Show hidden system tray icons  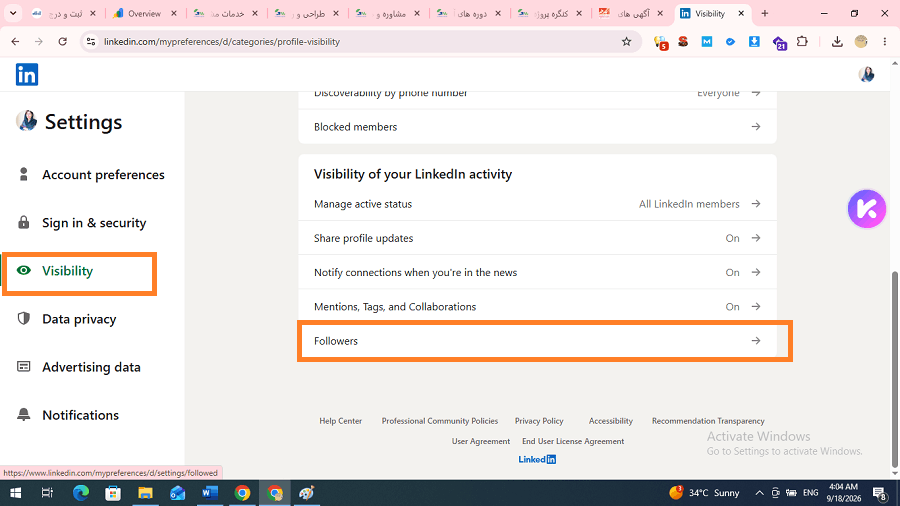tap(759, 493)
